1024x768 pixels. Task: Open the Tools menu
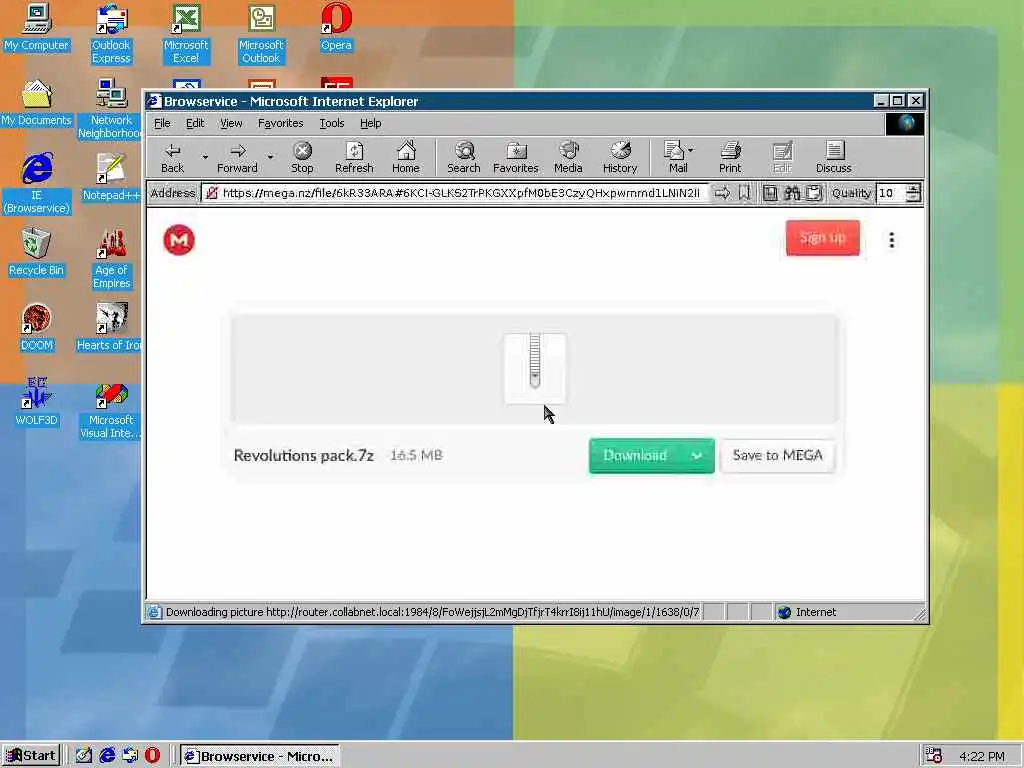point(332,123)
